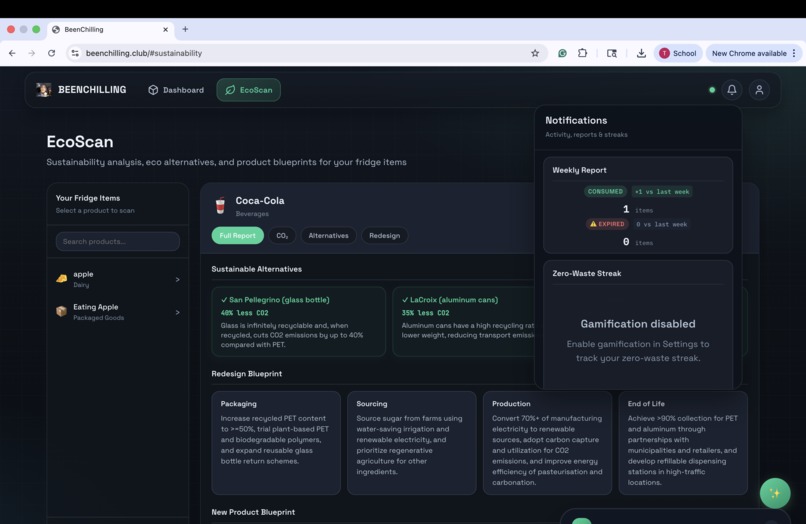Click "0 vs last week" label
The width and height of the screenshot is (806, 524).
click(662, 224)
